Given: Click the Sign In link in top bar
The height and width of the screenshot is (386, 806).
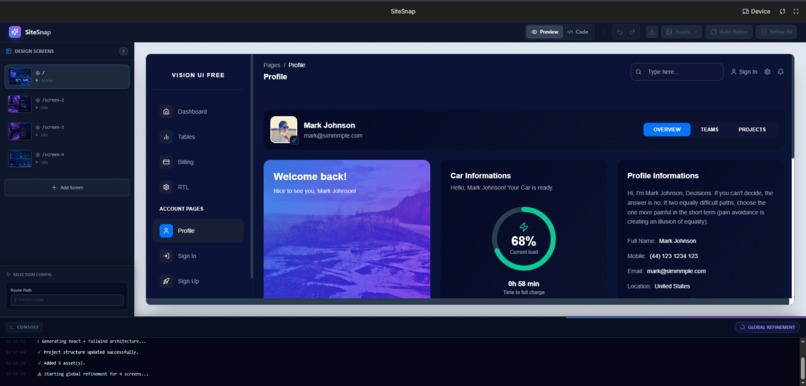Looking at the screenshot, I should tap(744, 72).
